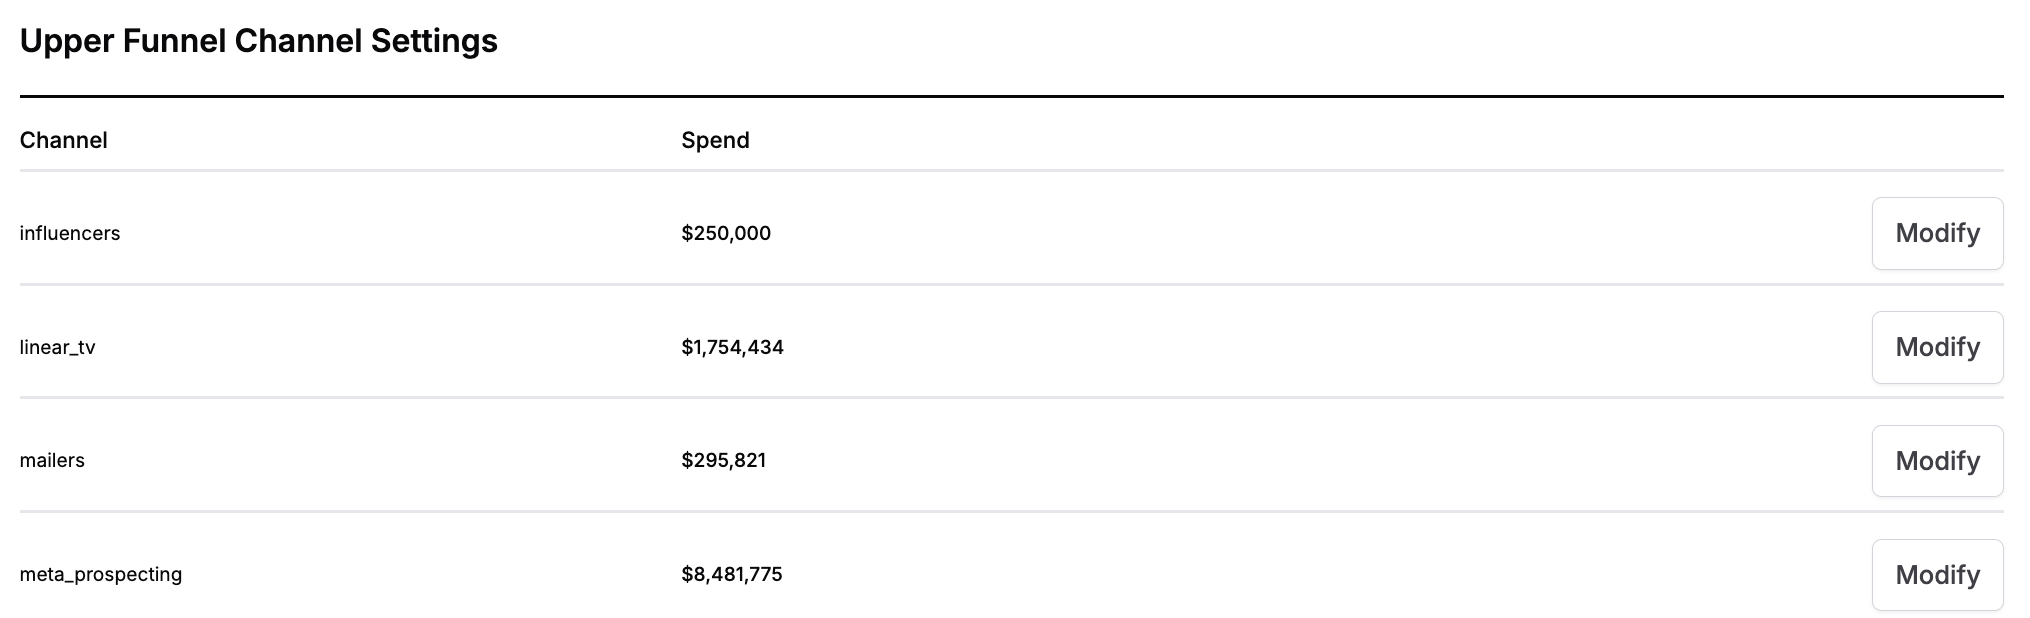Screen dimensions: 2030x618
Task: Select the influencers channel name
Action: click(70, 233)
